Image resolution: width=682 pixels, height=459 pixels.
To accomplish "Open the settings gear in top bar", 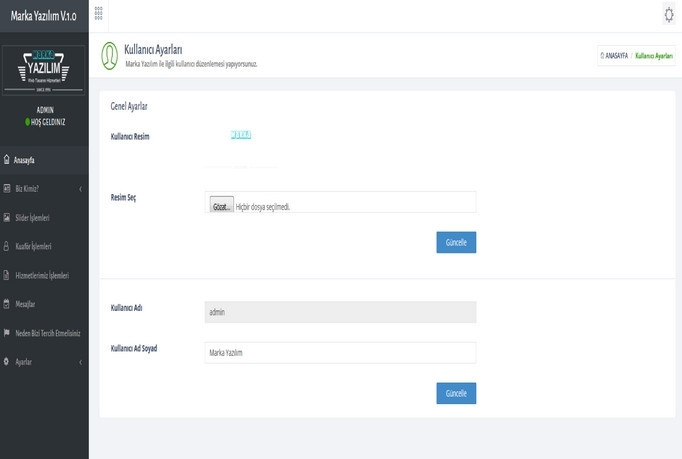I will click(668, 13).
